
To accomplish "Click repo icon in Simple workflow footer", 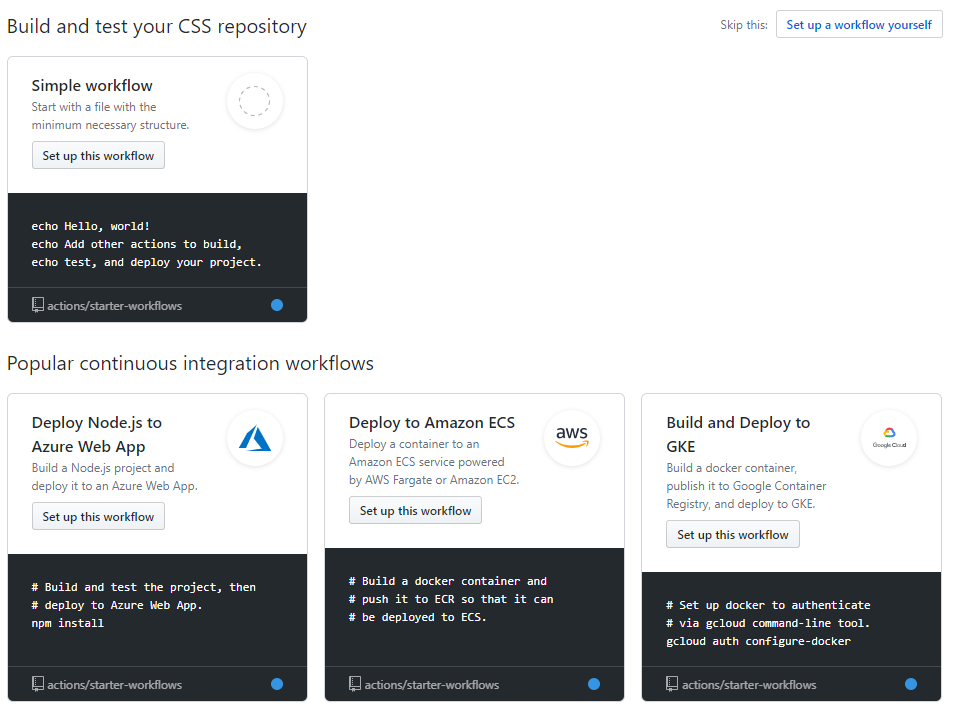I will pyautogui.click(x=38, y=305).
